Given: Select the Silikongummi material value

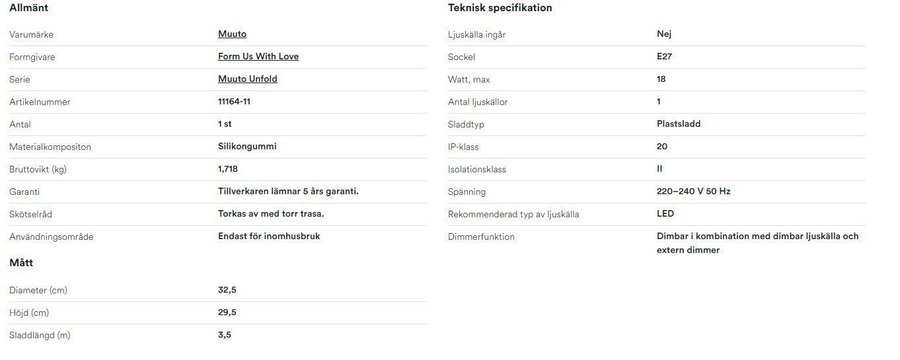Looking at the screenshot, I should pyautogui.click(x=247, y=146).
